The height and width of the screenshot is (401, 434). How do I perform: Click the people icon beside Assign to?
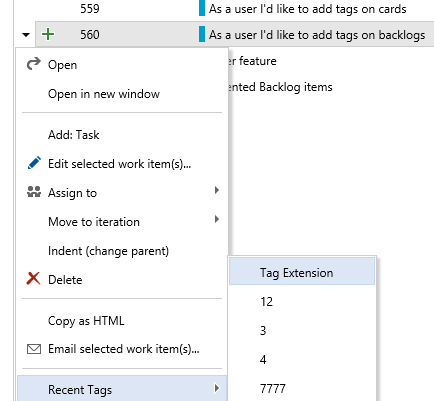click(x=34, y=192)
